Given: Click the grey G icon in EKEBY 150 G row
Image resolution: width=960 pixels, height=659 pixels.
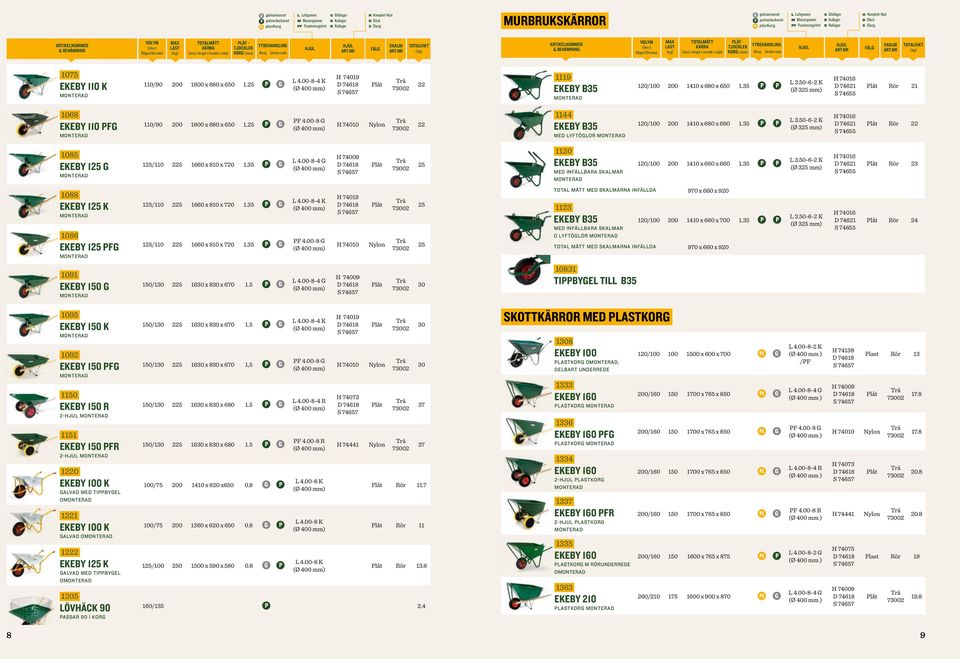Looking at the screenshot, I should 280,284.
